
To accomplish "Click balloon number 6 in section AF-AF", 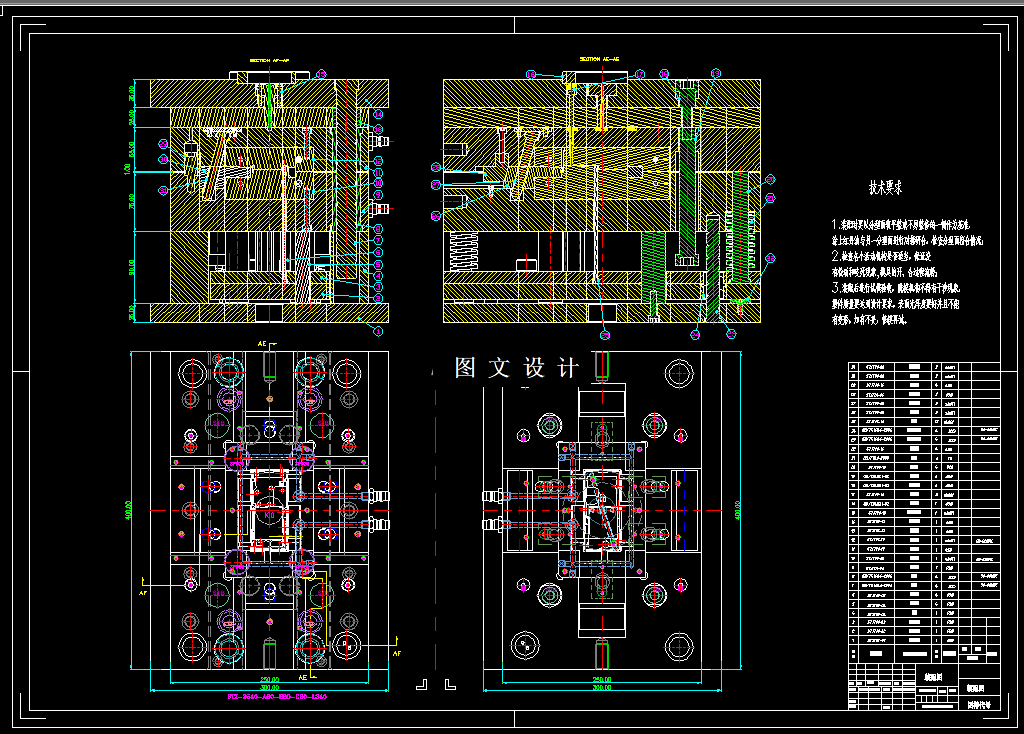I will click(378, 252).
